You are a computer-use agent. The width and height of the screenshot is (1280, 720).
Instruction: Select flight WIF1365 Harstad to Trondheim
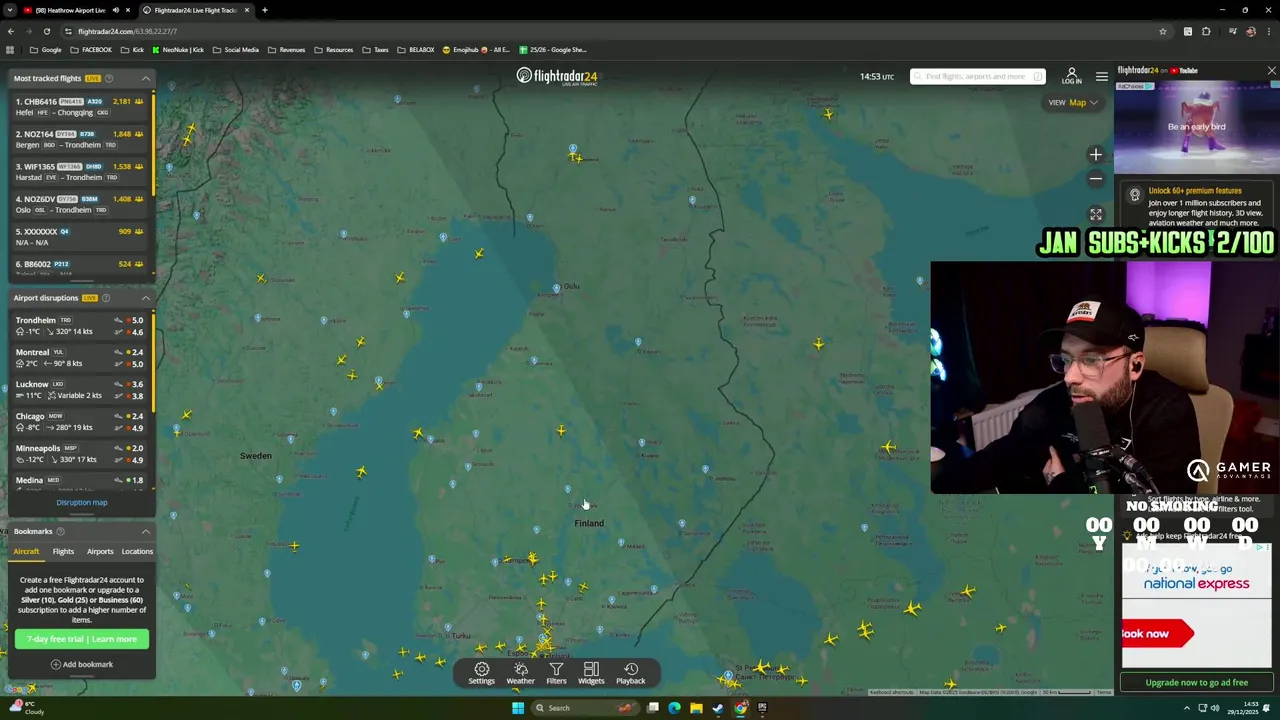click(x=78, y=171)
